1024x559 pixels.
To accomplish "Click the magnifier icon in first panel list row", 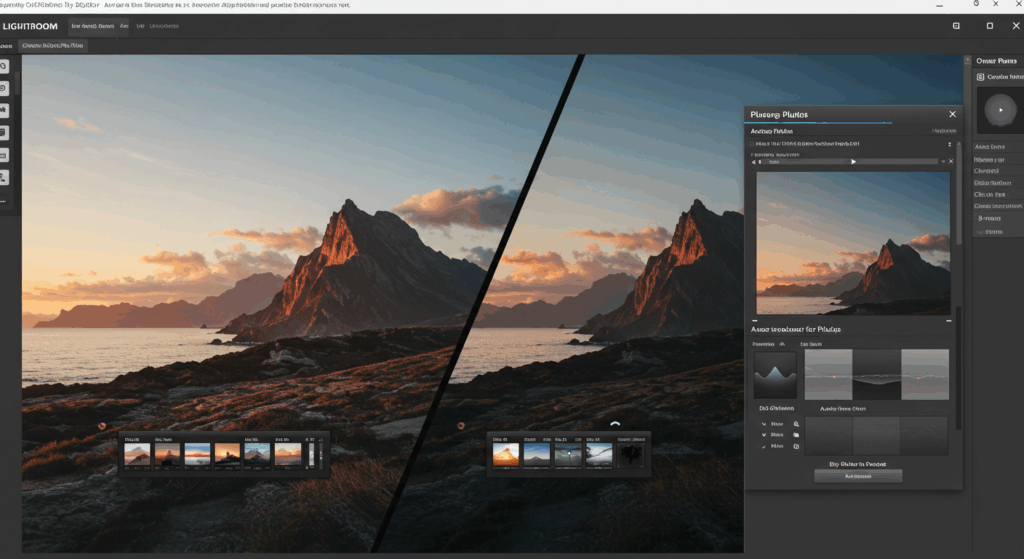I will (796, 424).
